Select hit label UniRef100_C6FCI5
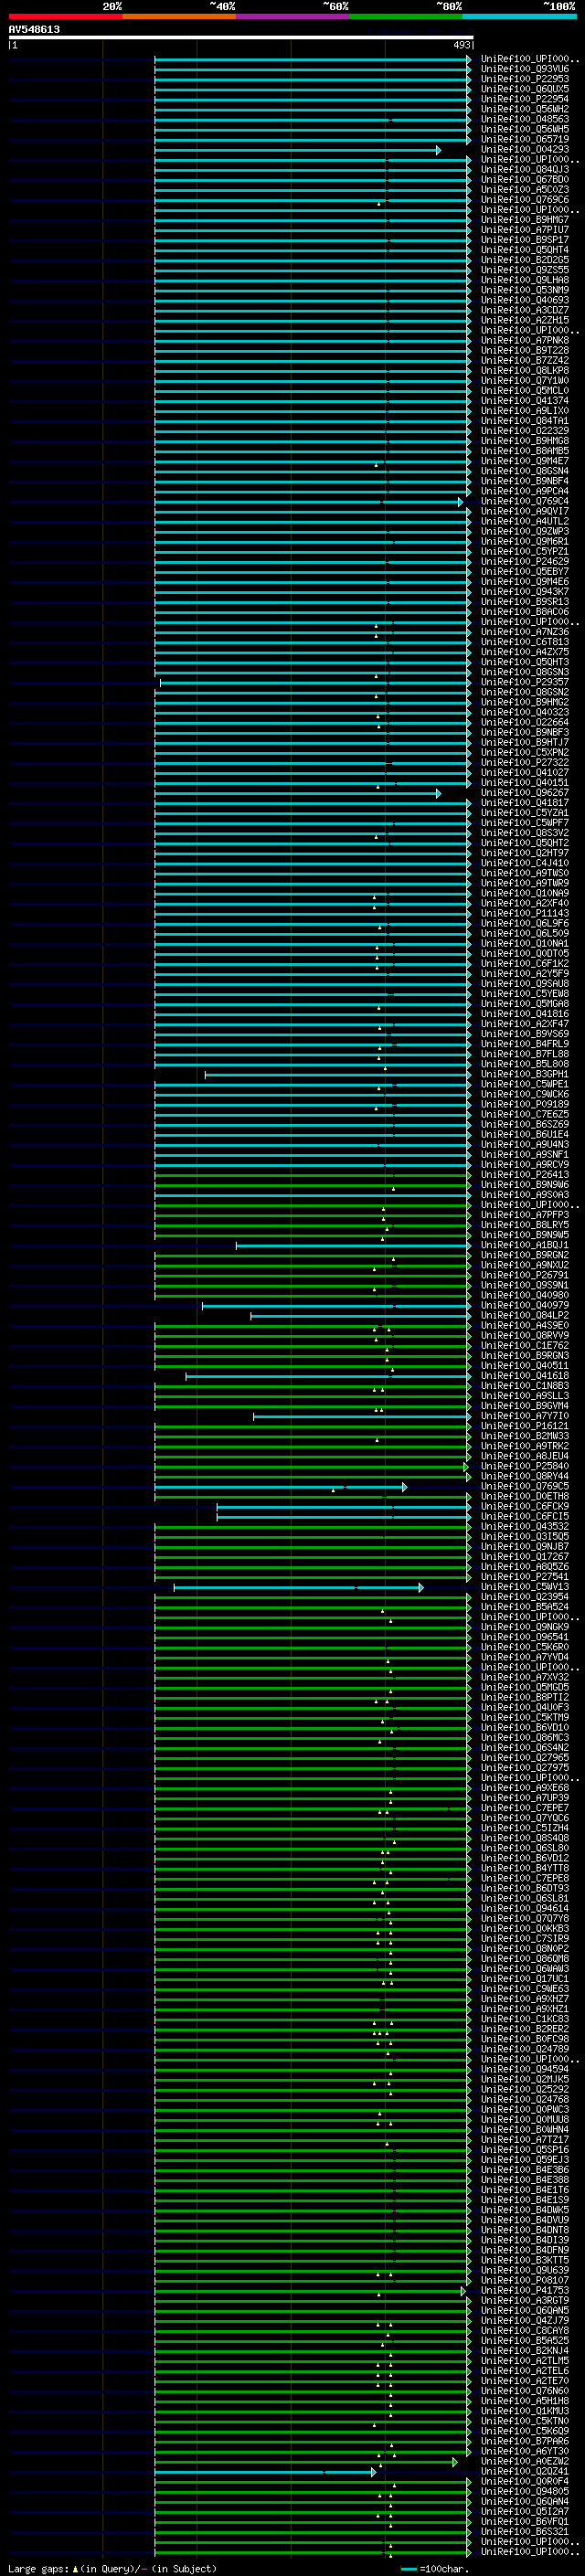585x2576 pixels. [525, 1516]
